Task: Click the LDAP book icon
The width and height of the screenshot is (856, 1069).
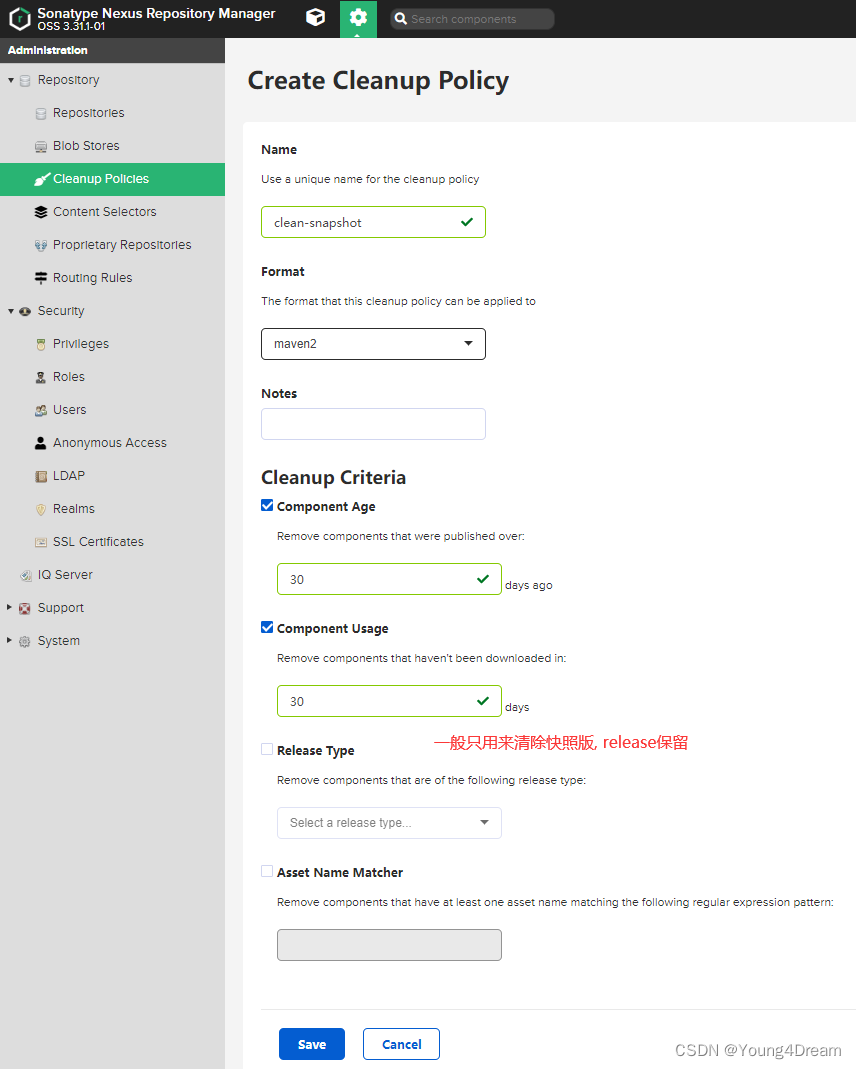Action: (41, 476)
